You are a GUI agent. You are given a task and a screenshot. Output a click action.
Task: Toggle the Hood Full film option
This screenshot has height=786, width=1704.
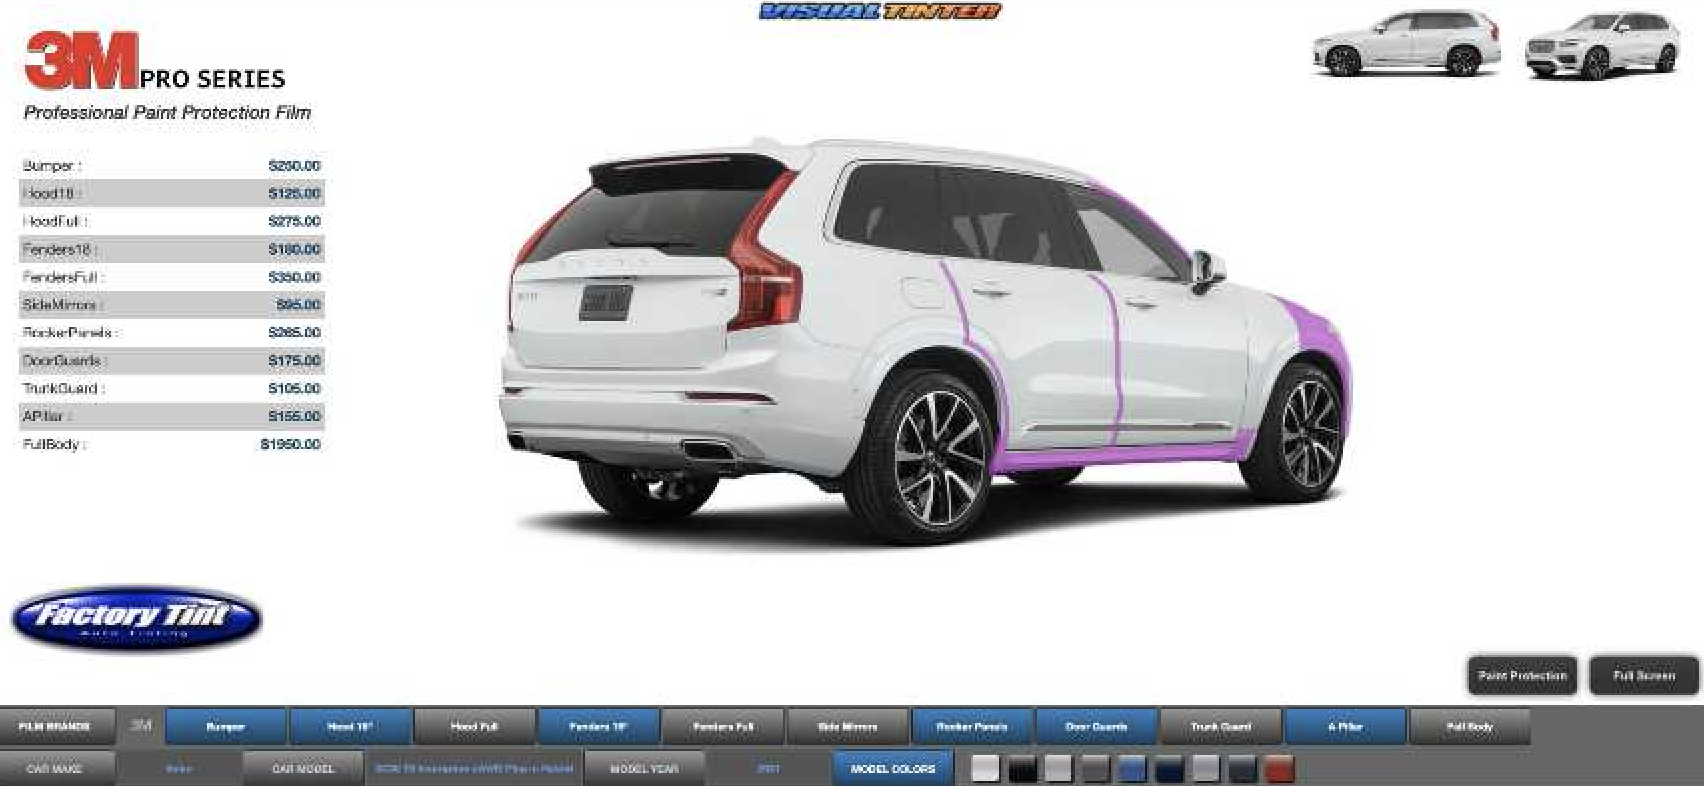475,727
